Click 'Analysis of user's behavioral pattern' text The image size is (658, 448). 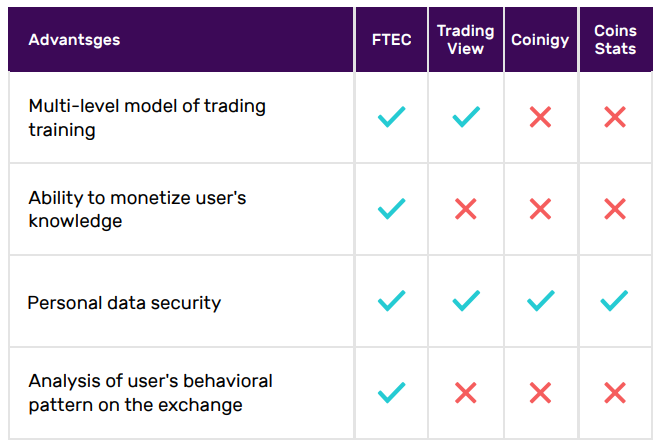tap(150, 393)
